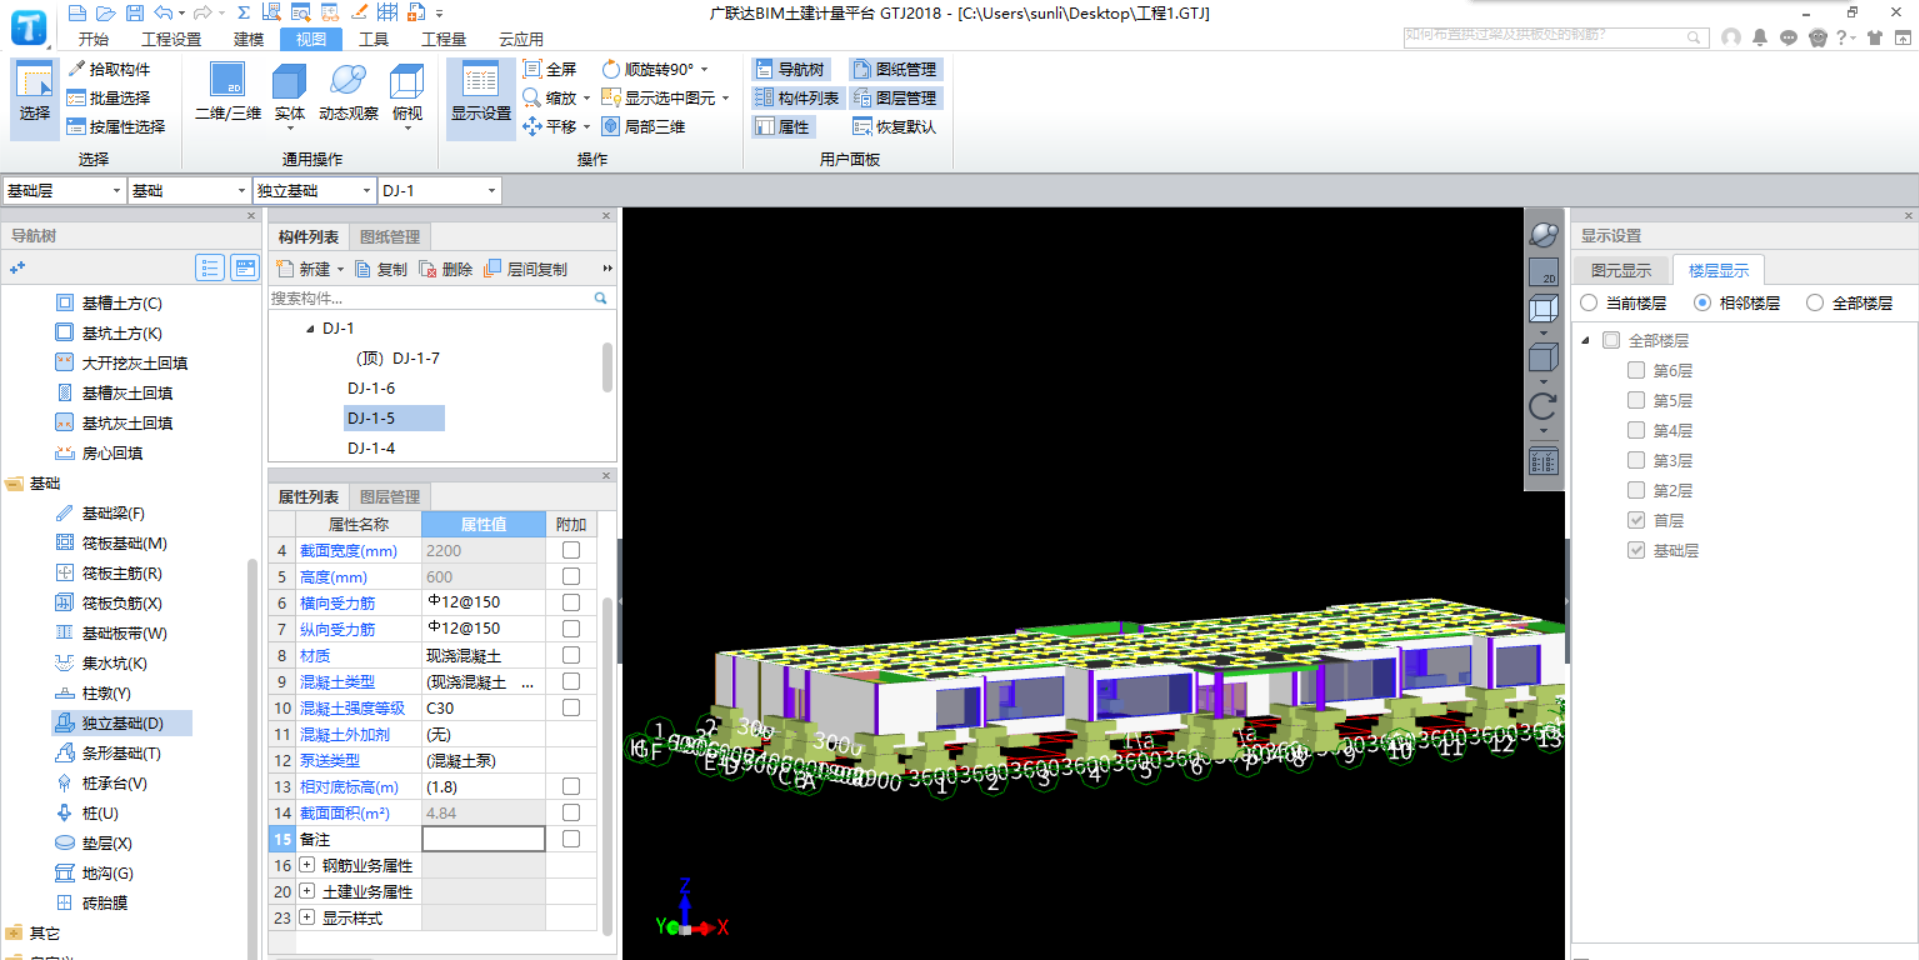Collapse the DJ-1 tree node
Screen dimensions: 1919x960
point(310,328)
